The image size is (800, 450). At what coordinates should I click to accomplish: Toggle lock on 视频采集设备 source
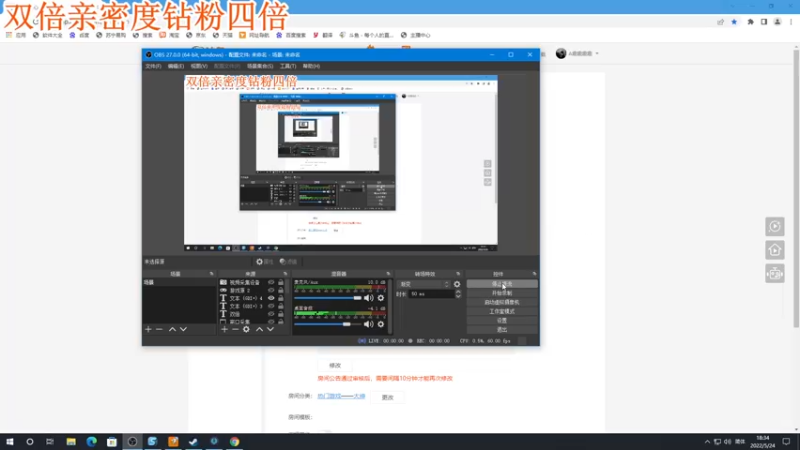point(281,282)
